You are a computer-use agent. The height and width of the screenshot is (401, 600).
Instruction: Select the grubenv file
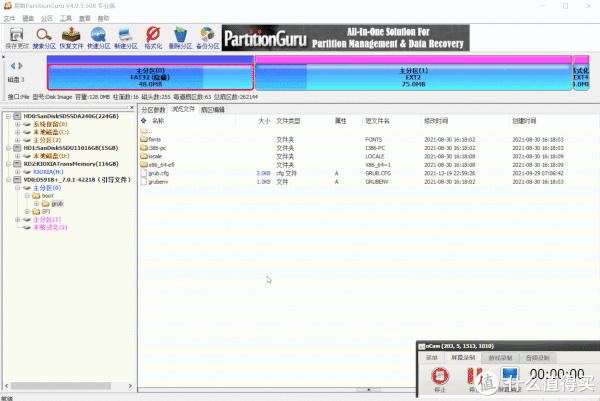tap(154, 181)
